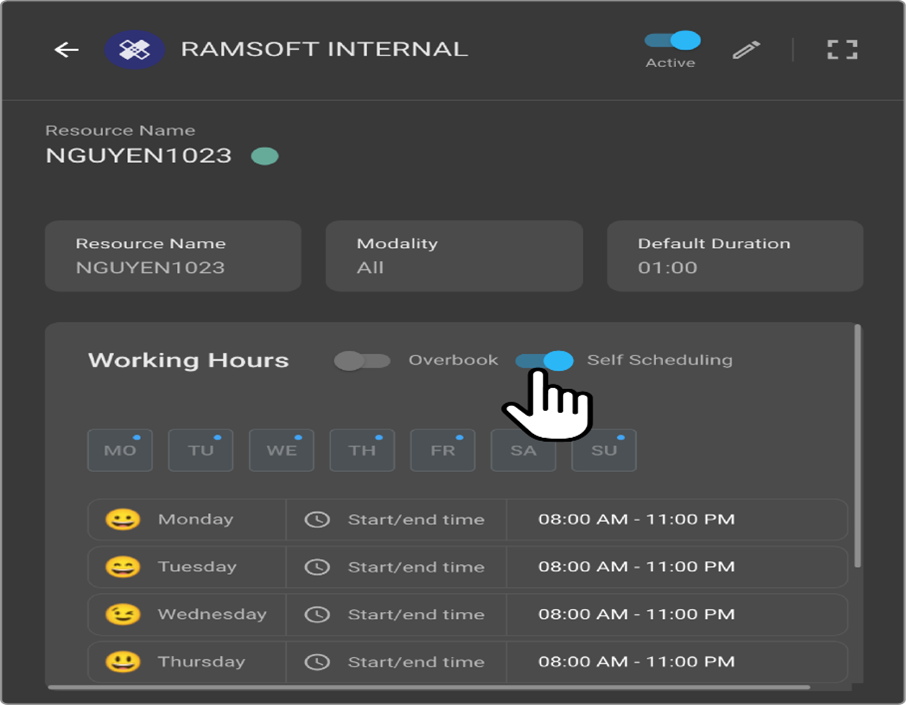Click Start/end time label in Wednesday row
Viewport: 906px width, 705px height.
pyautogui.click(x=416, y=614)
